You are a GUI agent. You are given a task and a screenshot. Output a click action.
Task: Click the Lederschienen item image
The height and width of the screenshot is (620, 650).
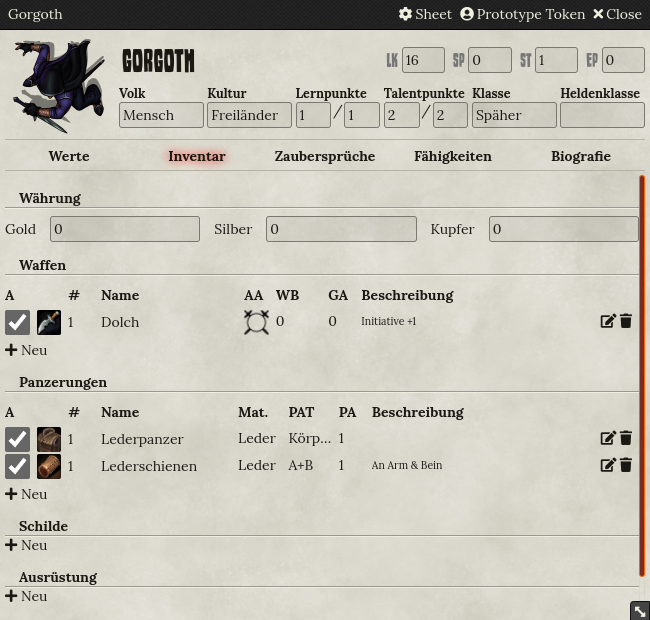click(49, 466)
